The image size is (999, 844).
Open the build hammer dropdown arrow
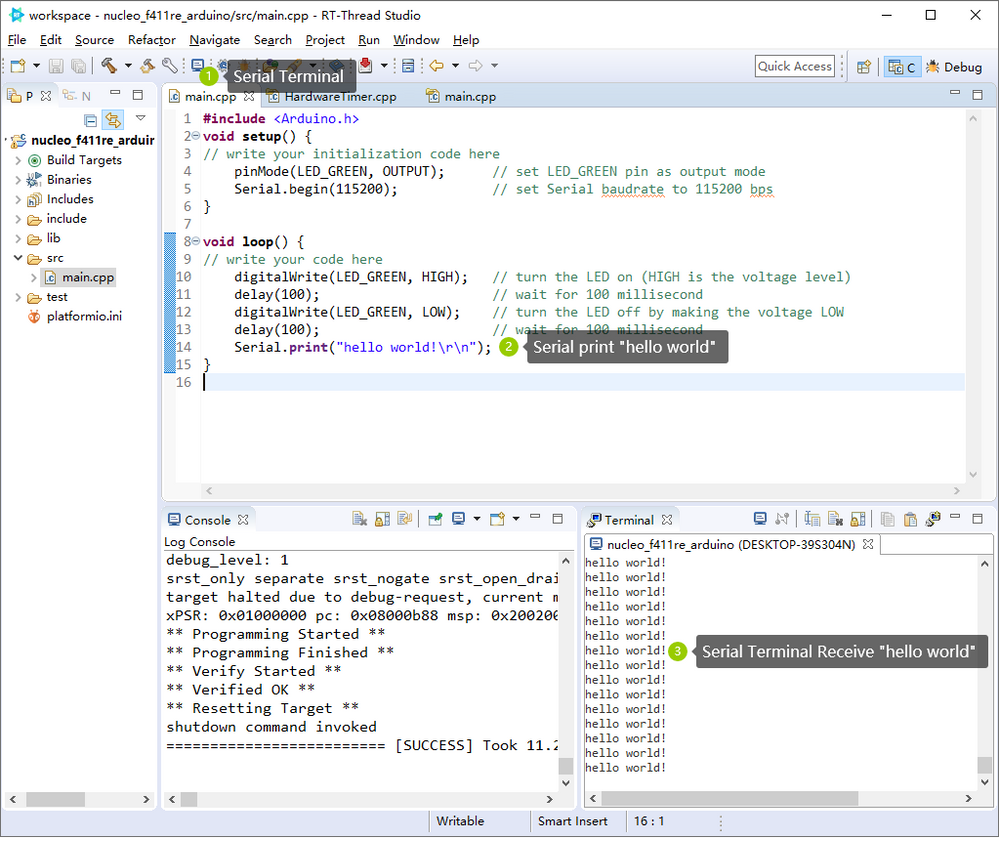coord(128,66)
